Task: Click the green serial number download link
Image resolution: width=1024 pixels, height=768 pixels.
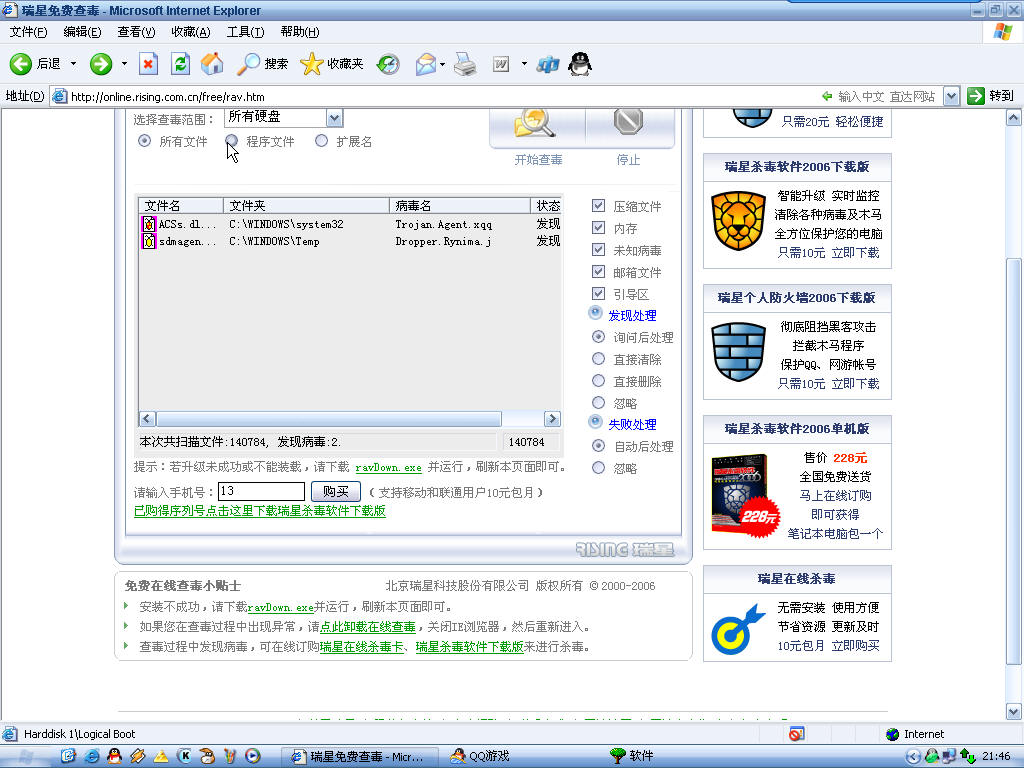Action: click(260, 511)
